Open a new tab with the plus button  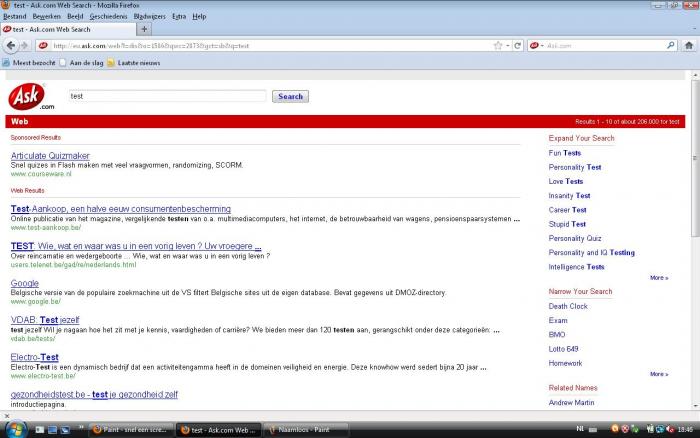click(x=144, y=29)
